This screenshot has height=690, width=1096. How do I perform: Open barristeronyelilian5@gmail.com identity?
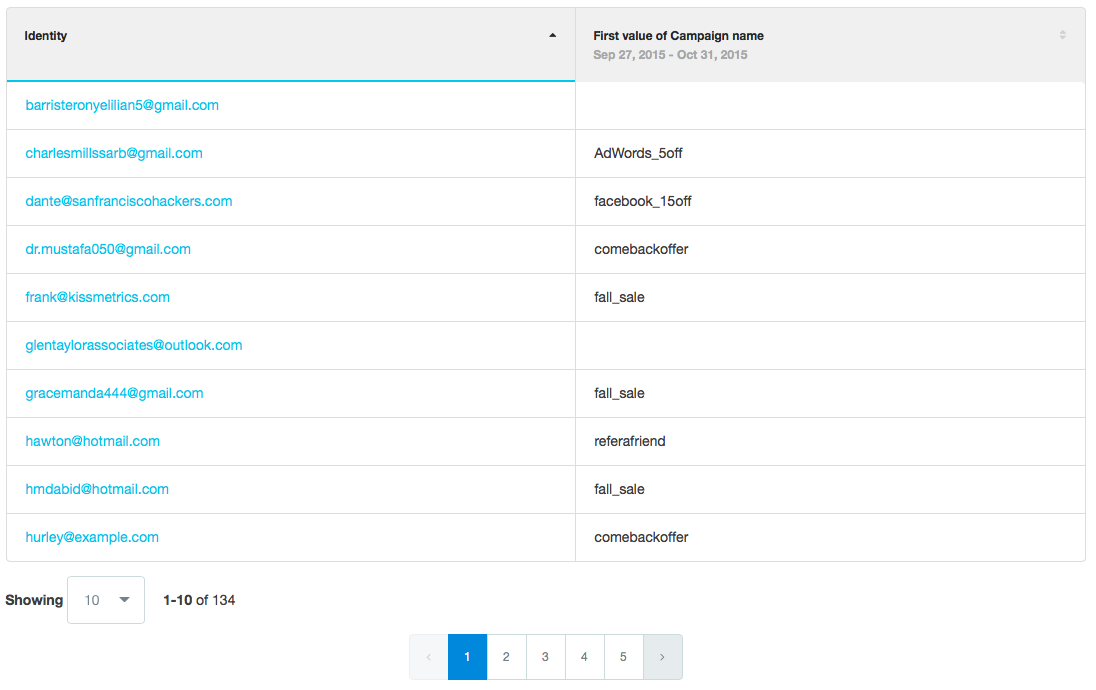[x=122, y=105]
